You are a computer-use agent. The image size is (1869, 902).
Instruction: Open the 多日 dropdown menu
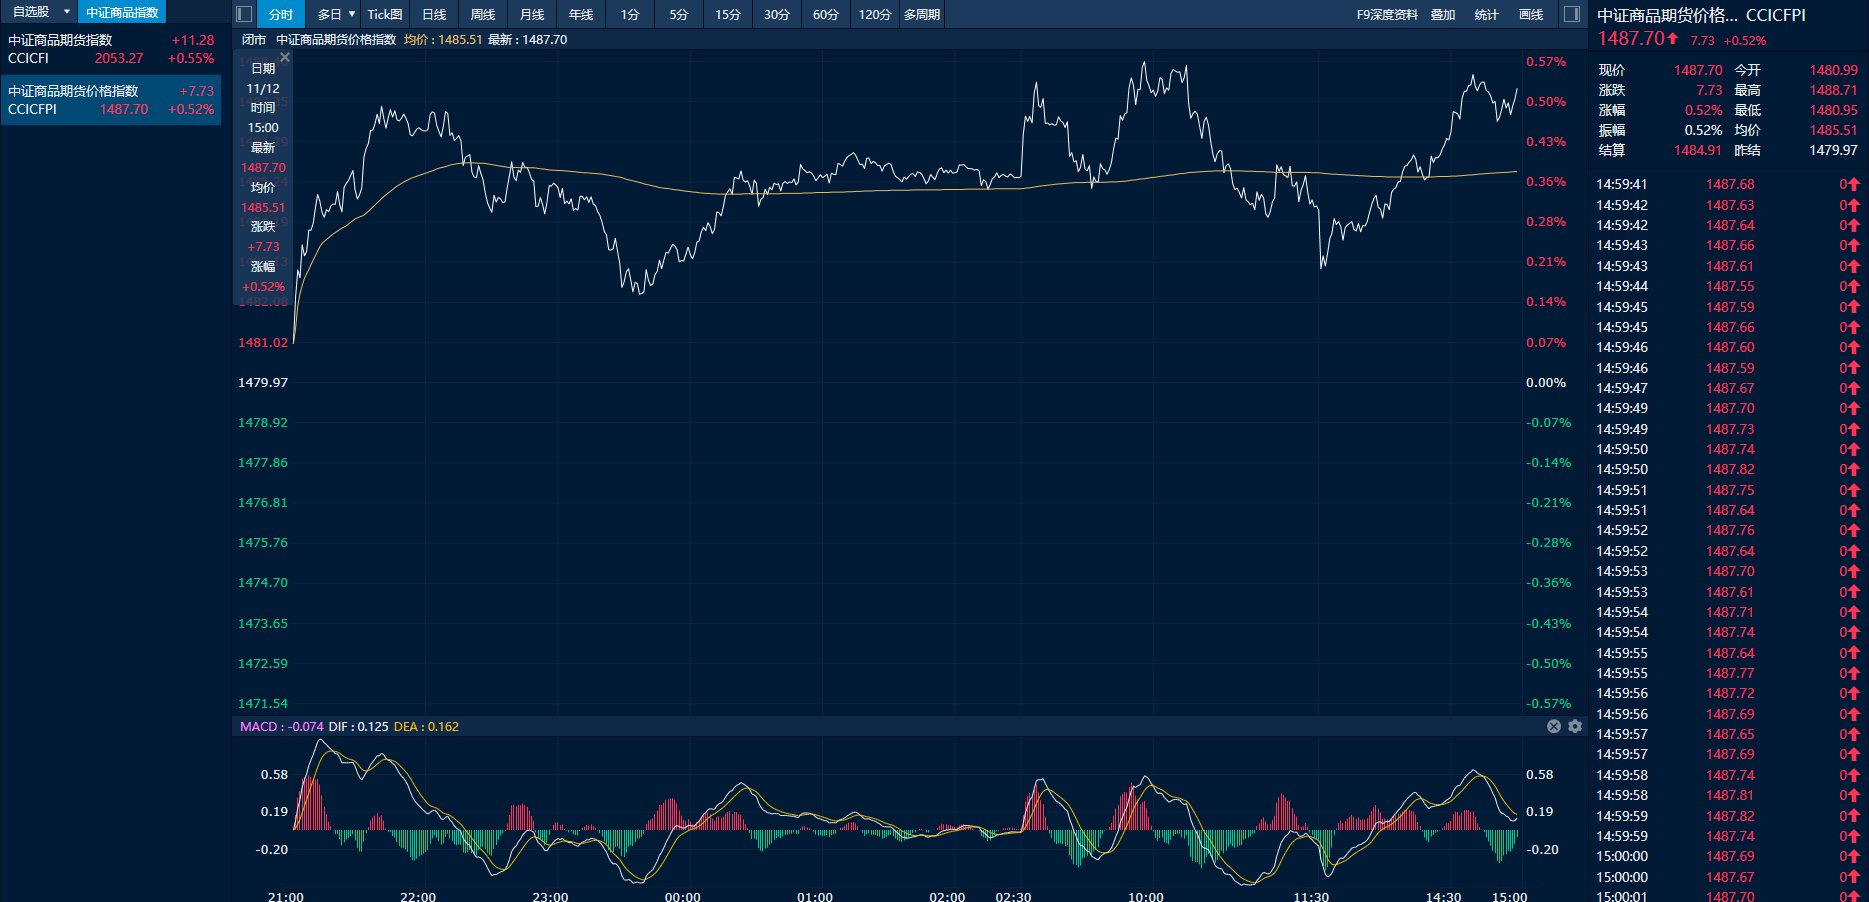coord(336,14)
